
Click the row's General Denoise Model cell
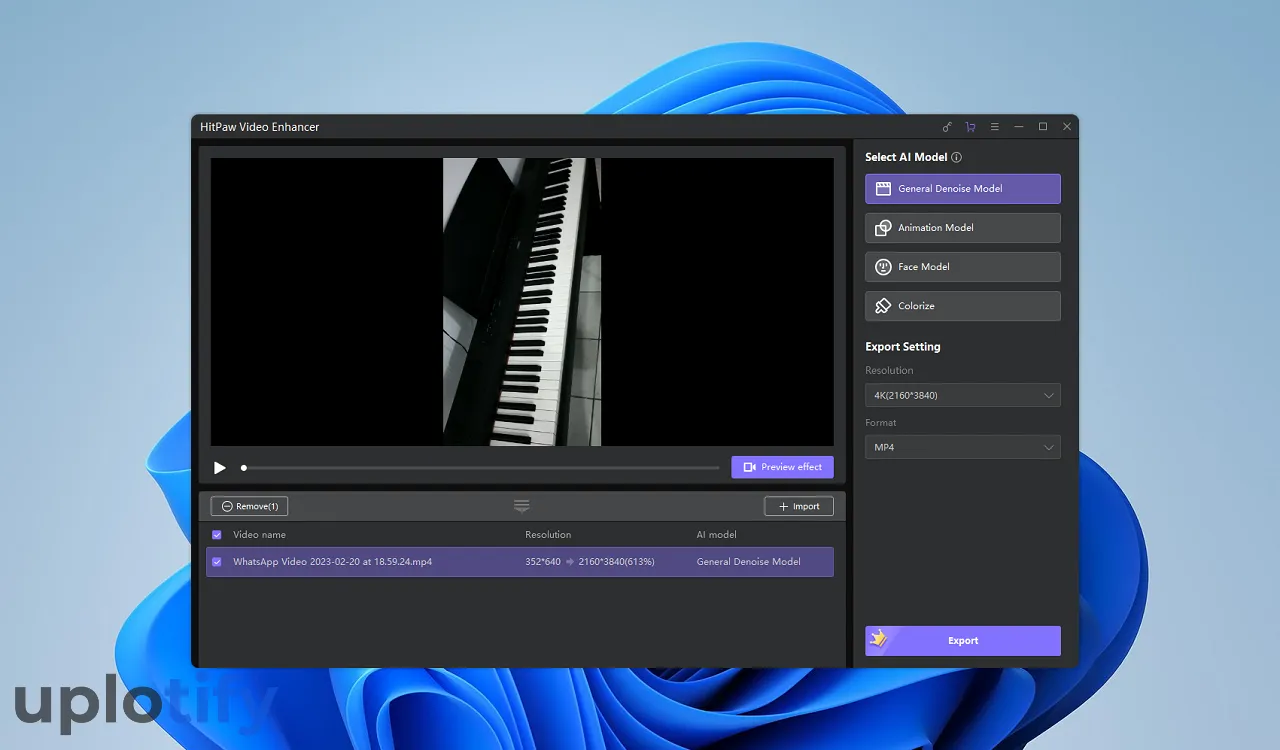748,562
